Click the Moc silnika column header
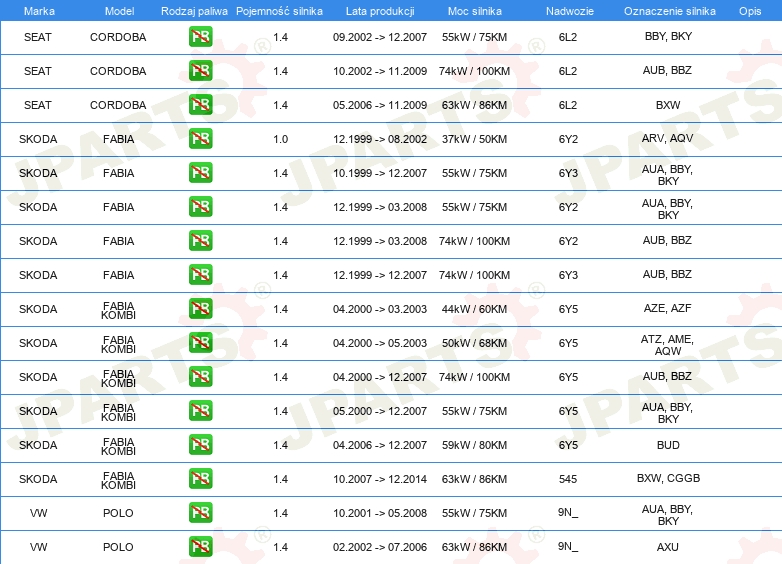Viewport: 782px width, 564px height. (474, 11)
